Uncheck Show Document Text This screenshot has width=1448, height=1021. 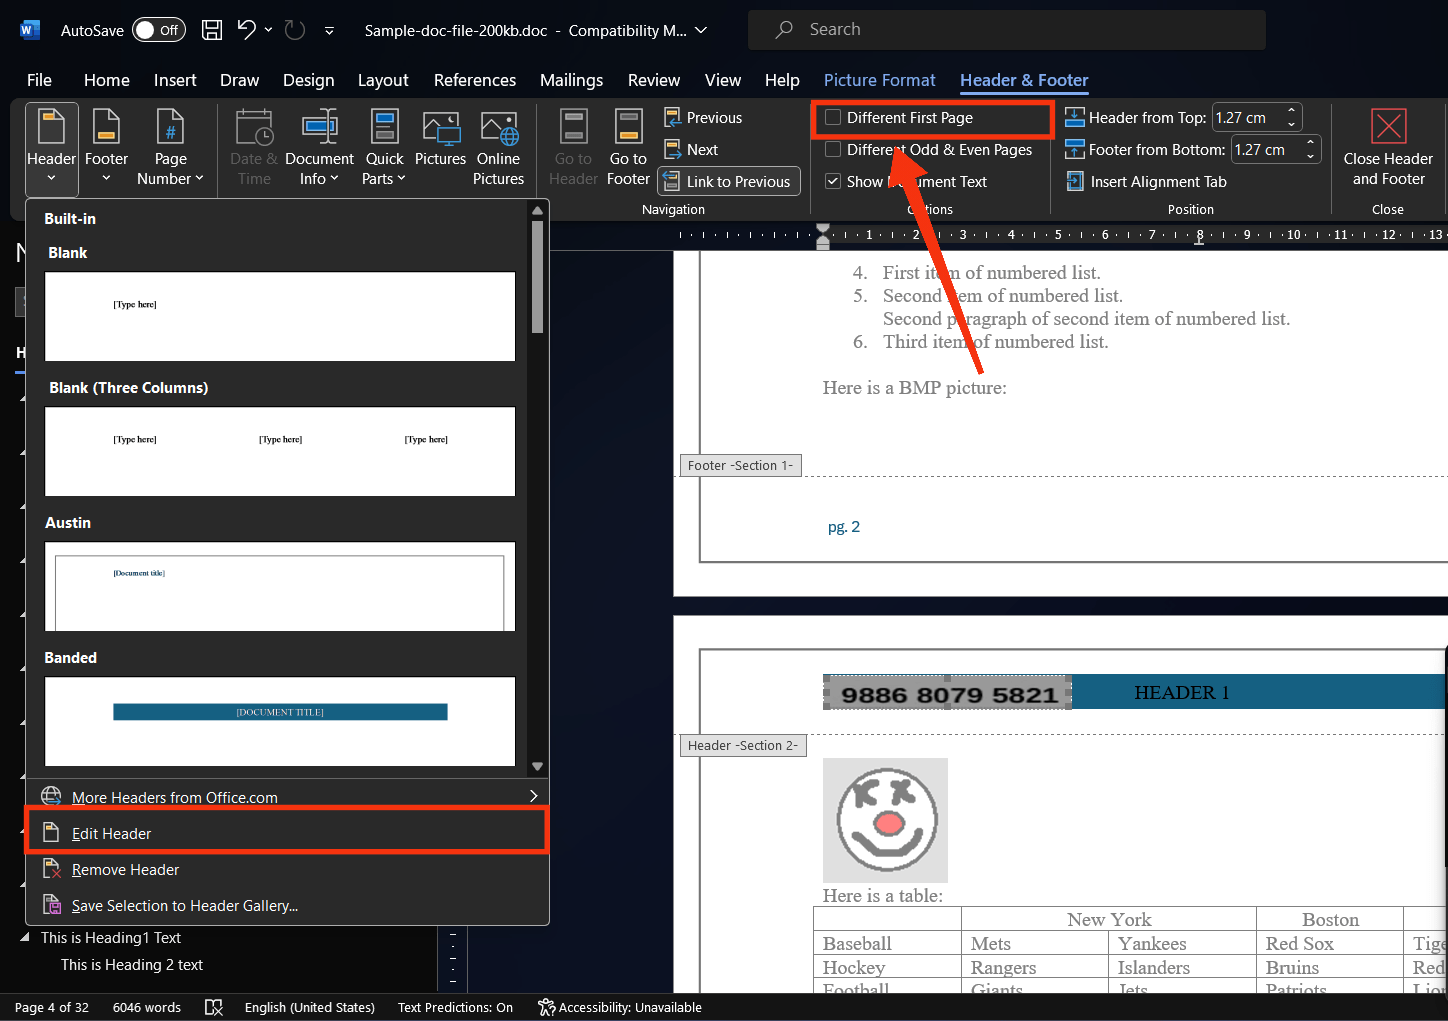click(833, 182)
